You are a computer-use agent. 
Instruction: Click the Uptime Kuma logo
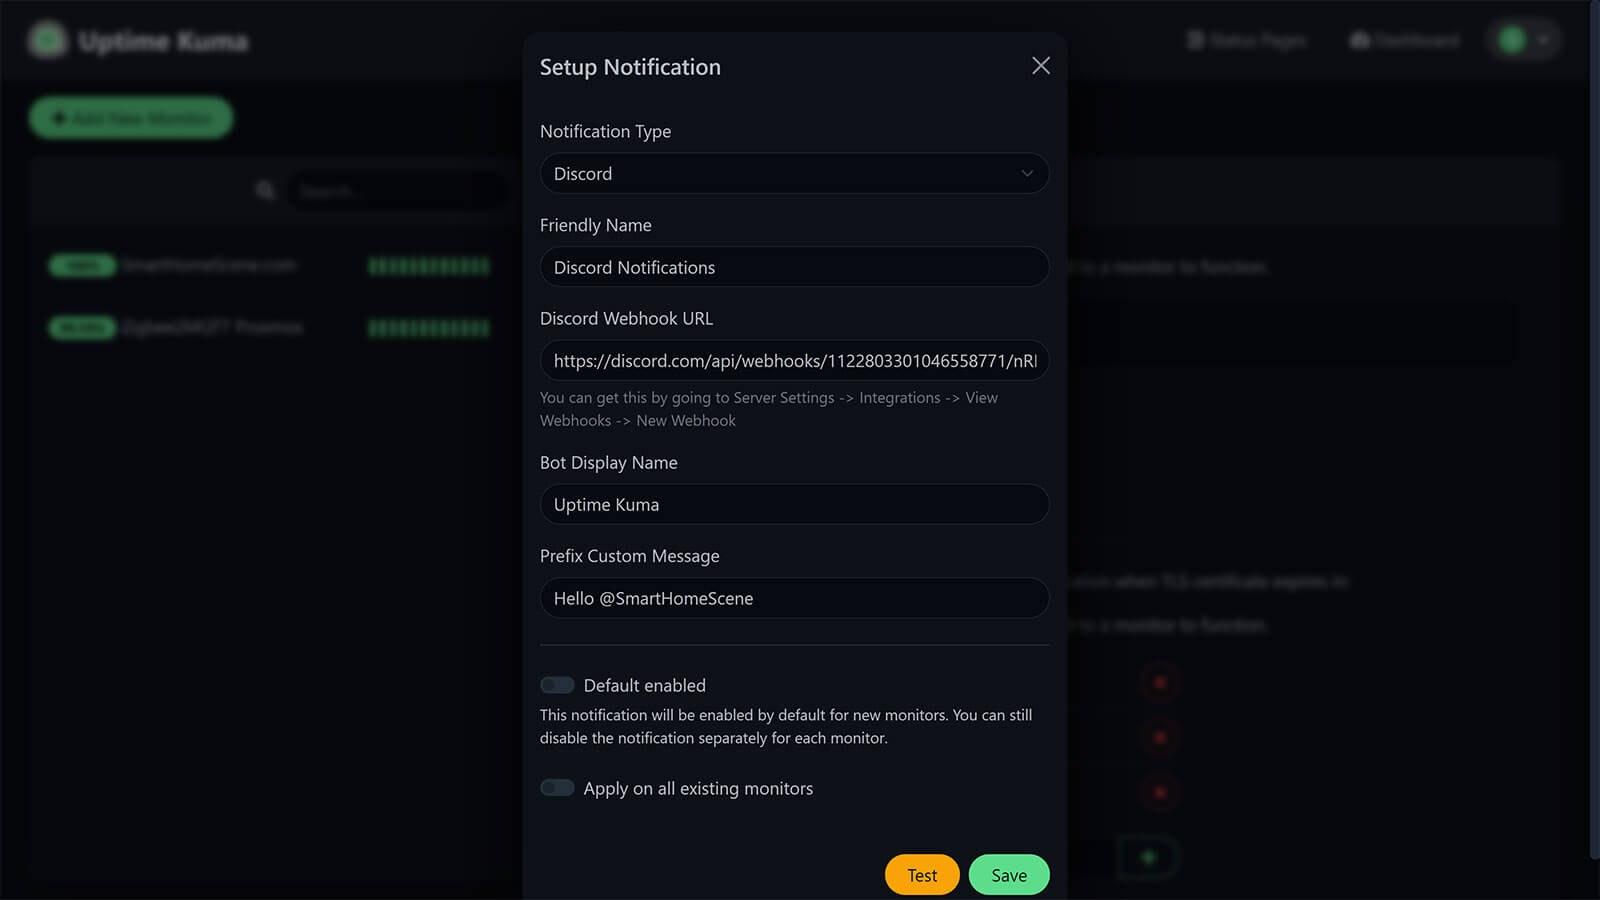pos(46,41)
